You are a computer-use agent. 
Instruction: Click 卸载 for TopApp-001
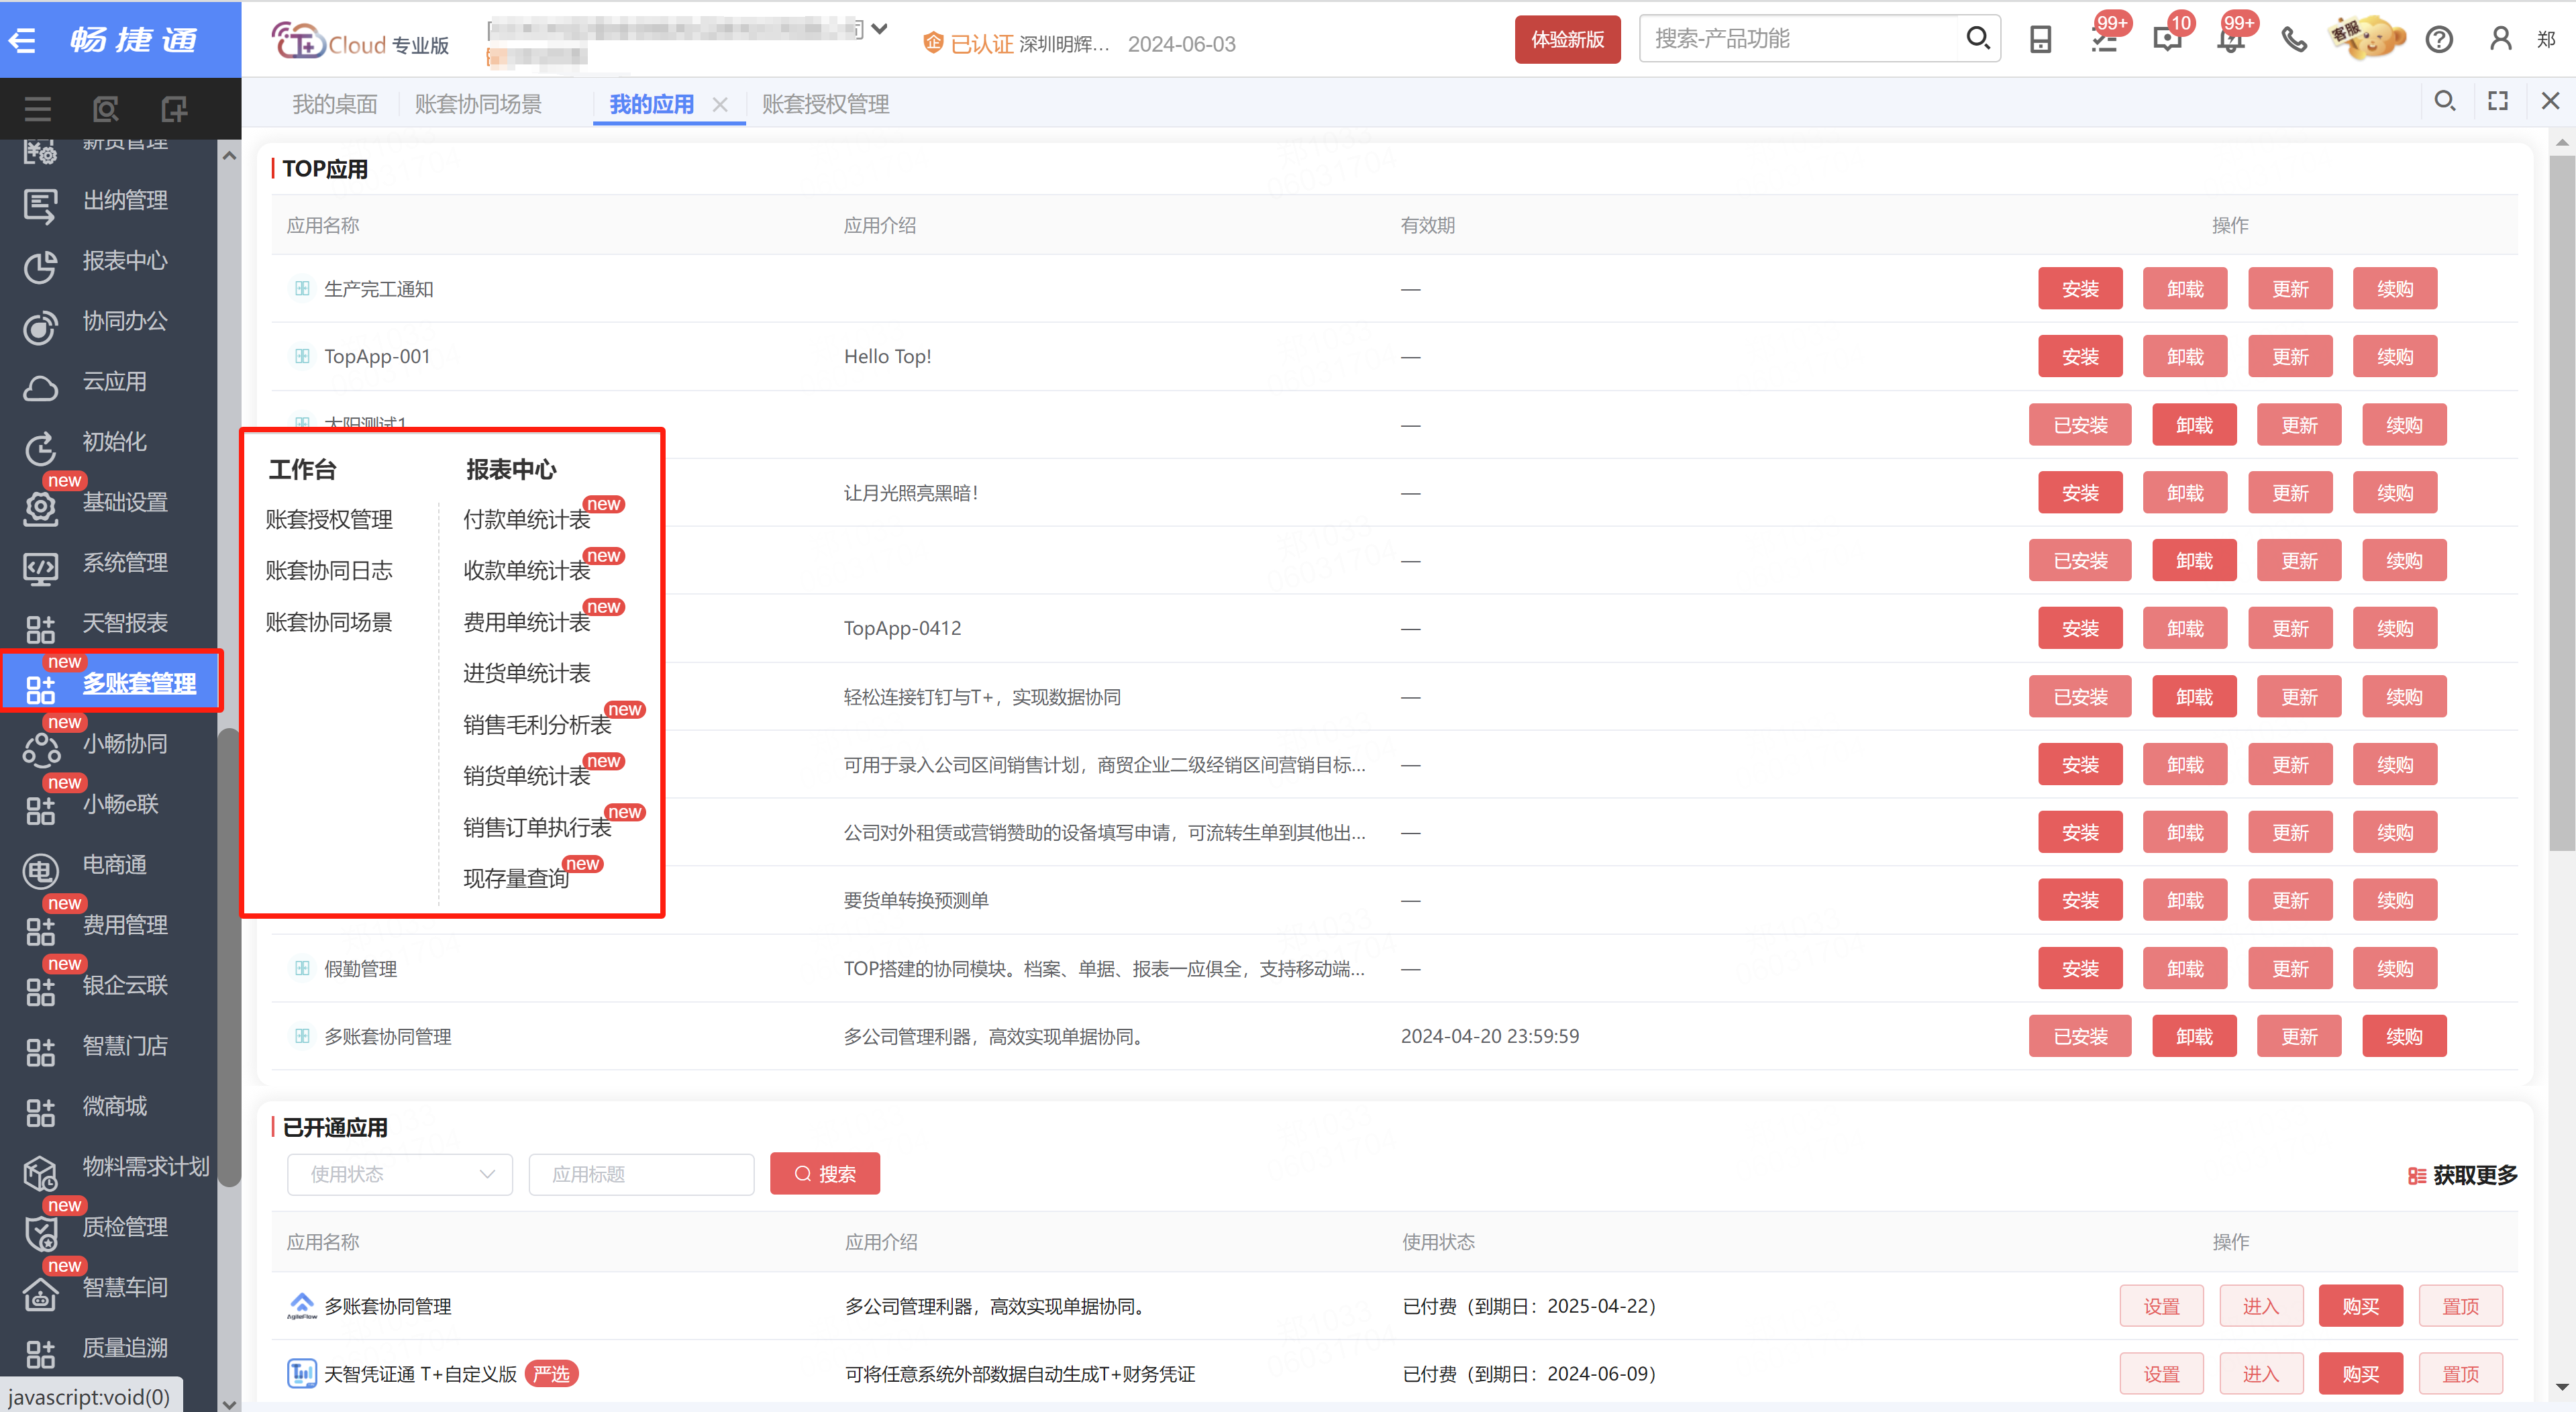[x=2185, y=357]
